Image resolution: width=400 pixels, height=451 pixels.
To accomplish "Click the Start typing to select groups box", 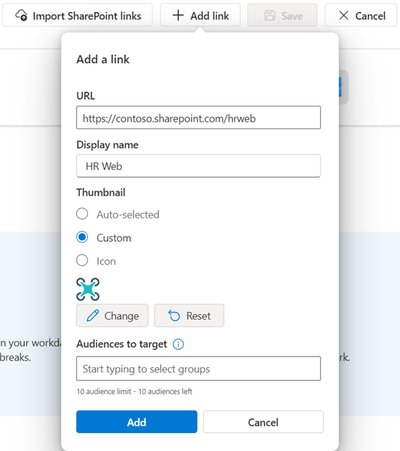I will (x=198, y=369).
